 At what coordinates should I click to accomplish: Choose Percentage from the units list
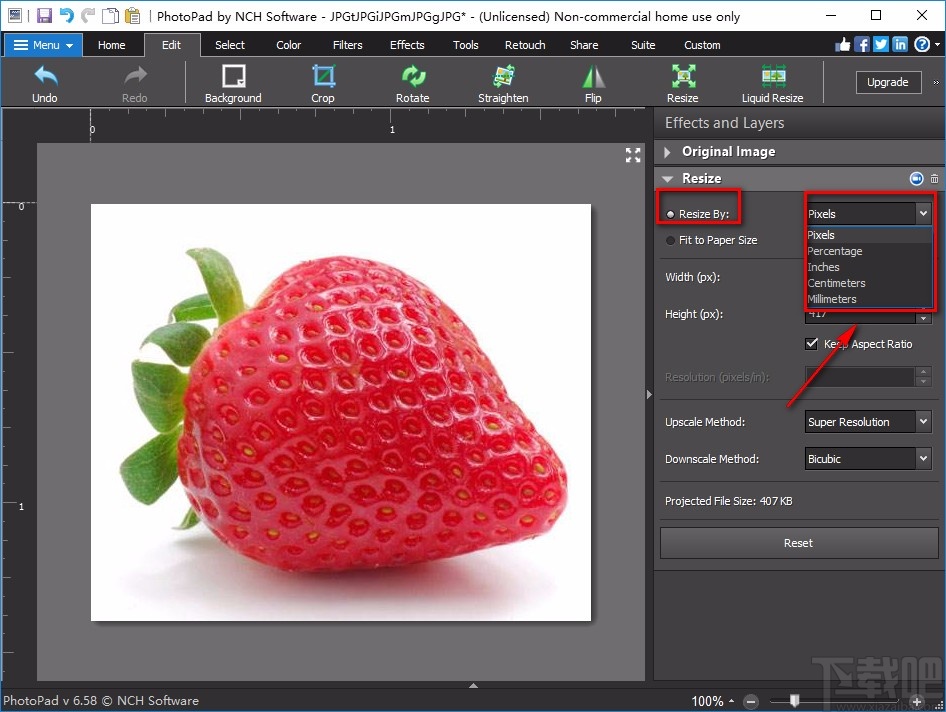tap(835, 251)
